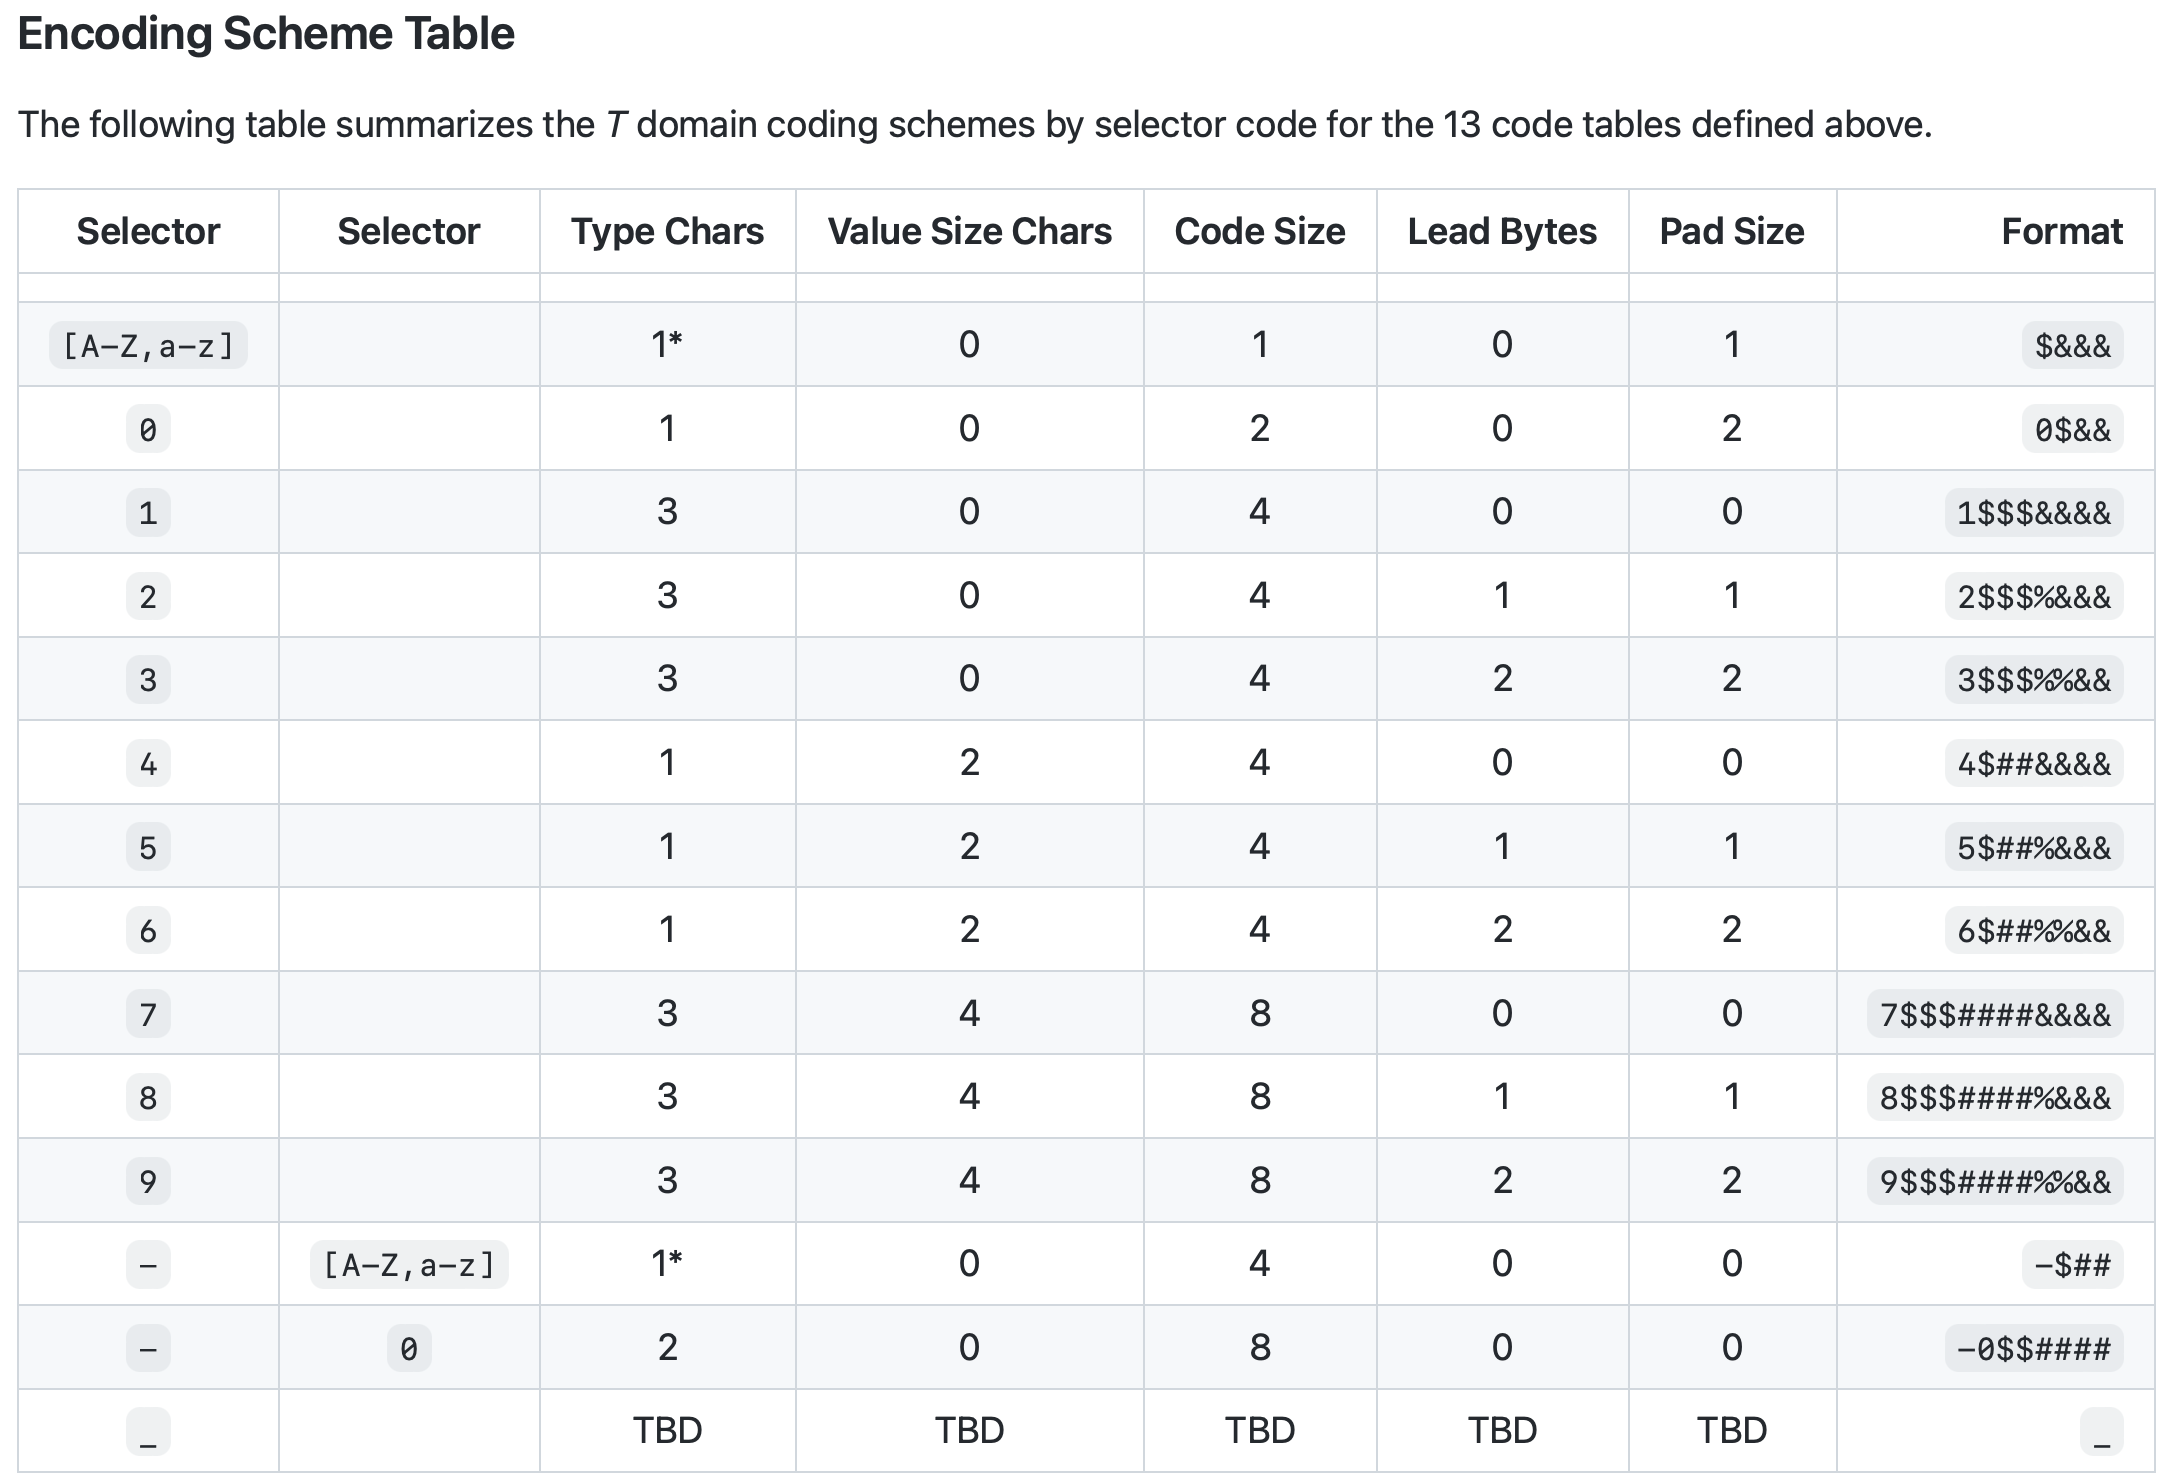2158x1484 pixels.
Task: Click [A-Z,a-z] in the second Selector column
Action: pos(408,1265)
